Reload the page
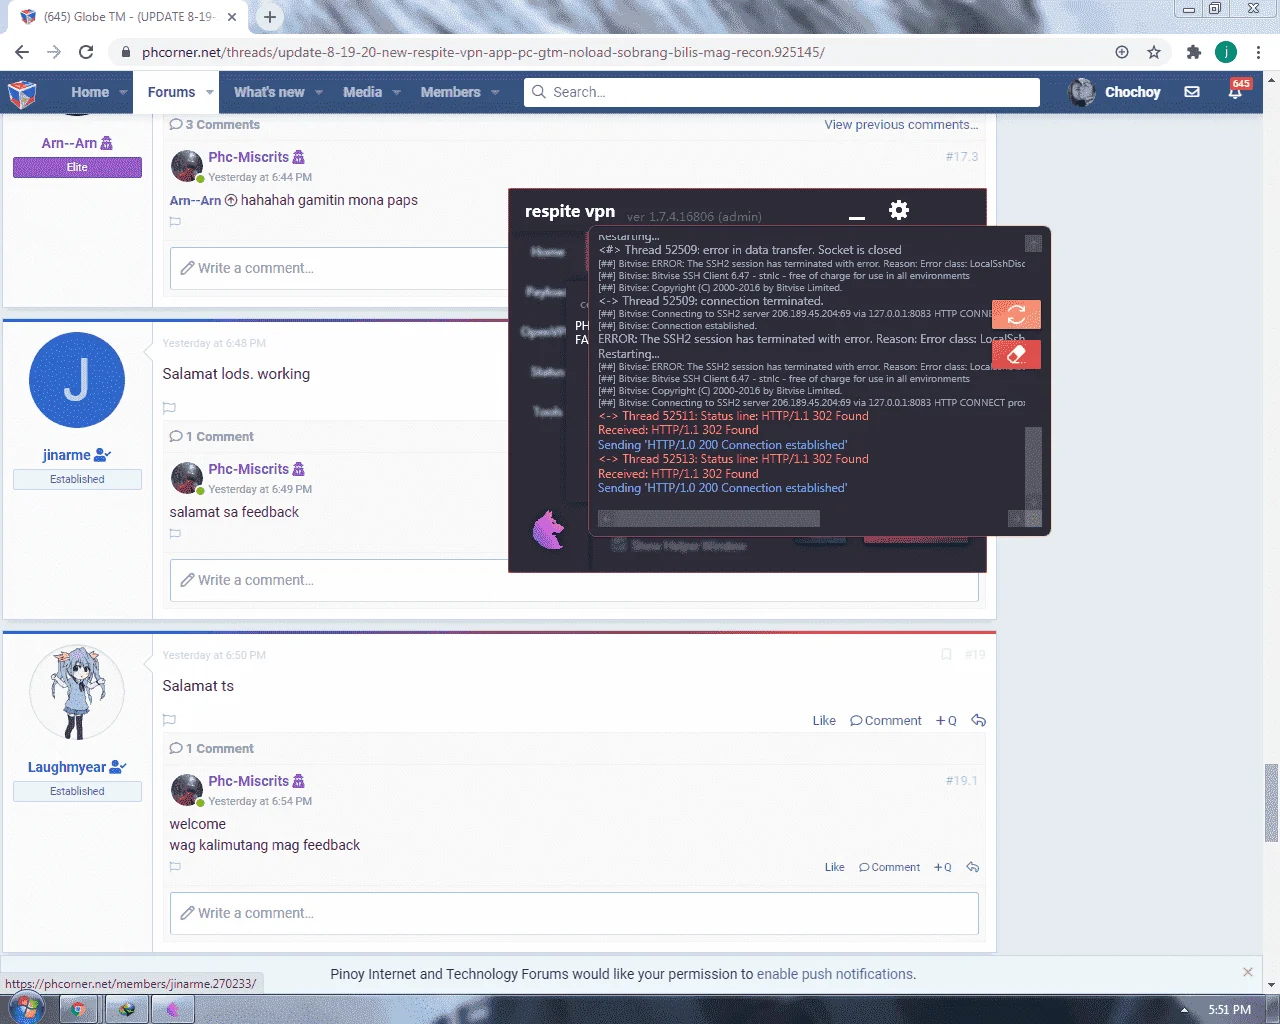 (x=86, y=52)
